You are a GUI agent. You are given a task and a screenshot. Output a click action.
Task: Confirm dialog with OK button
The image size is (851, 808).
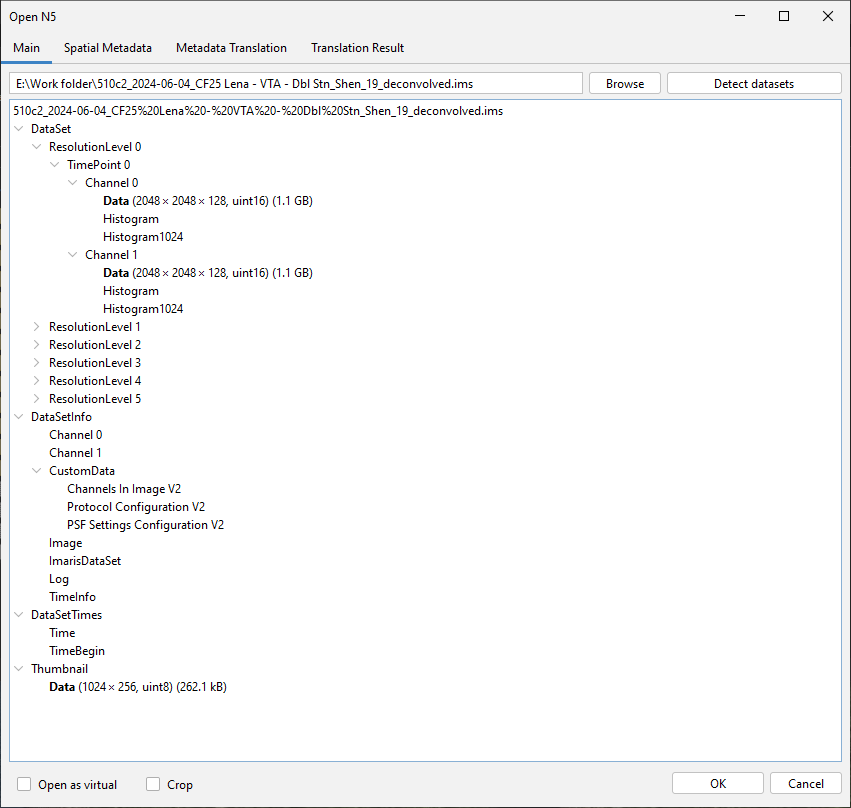(x=717, y=783)
